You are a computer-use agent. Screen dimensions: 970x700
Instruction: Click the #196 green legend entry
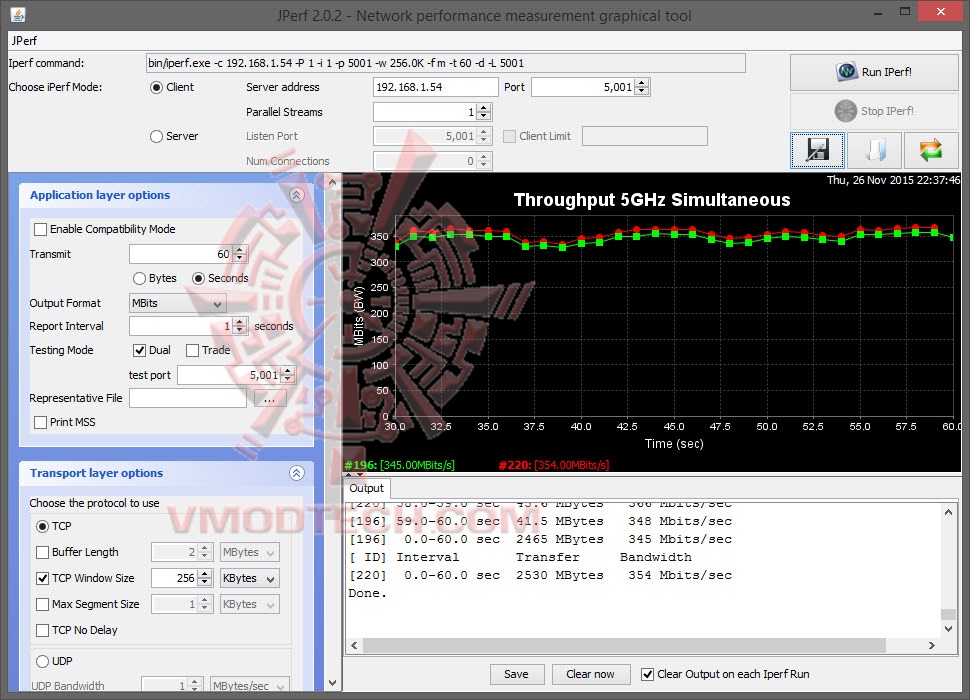[400, 465]
